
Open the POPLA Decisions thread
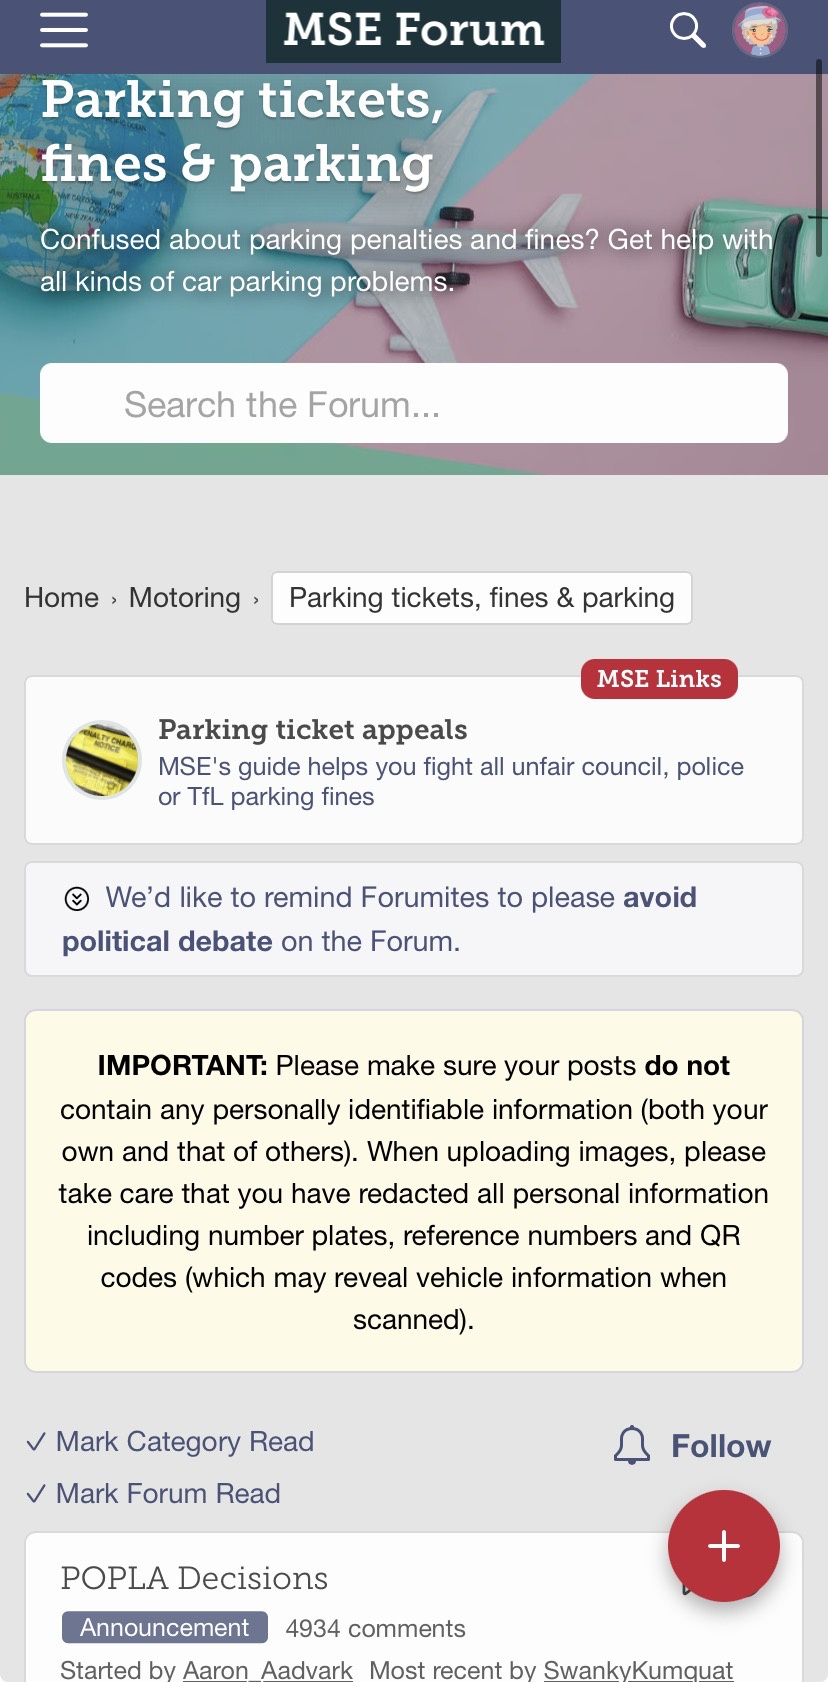pyautogui.click(x=194, y=1578)
